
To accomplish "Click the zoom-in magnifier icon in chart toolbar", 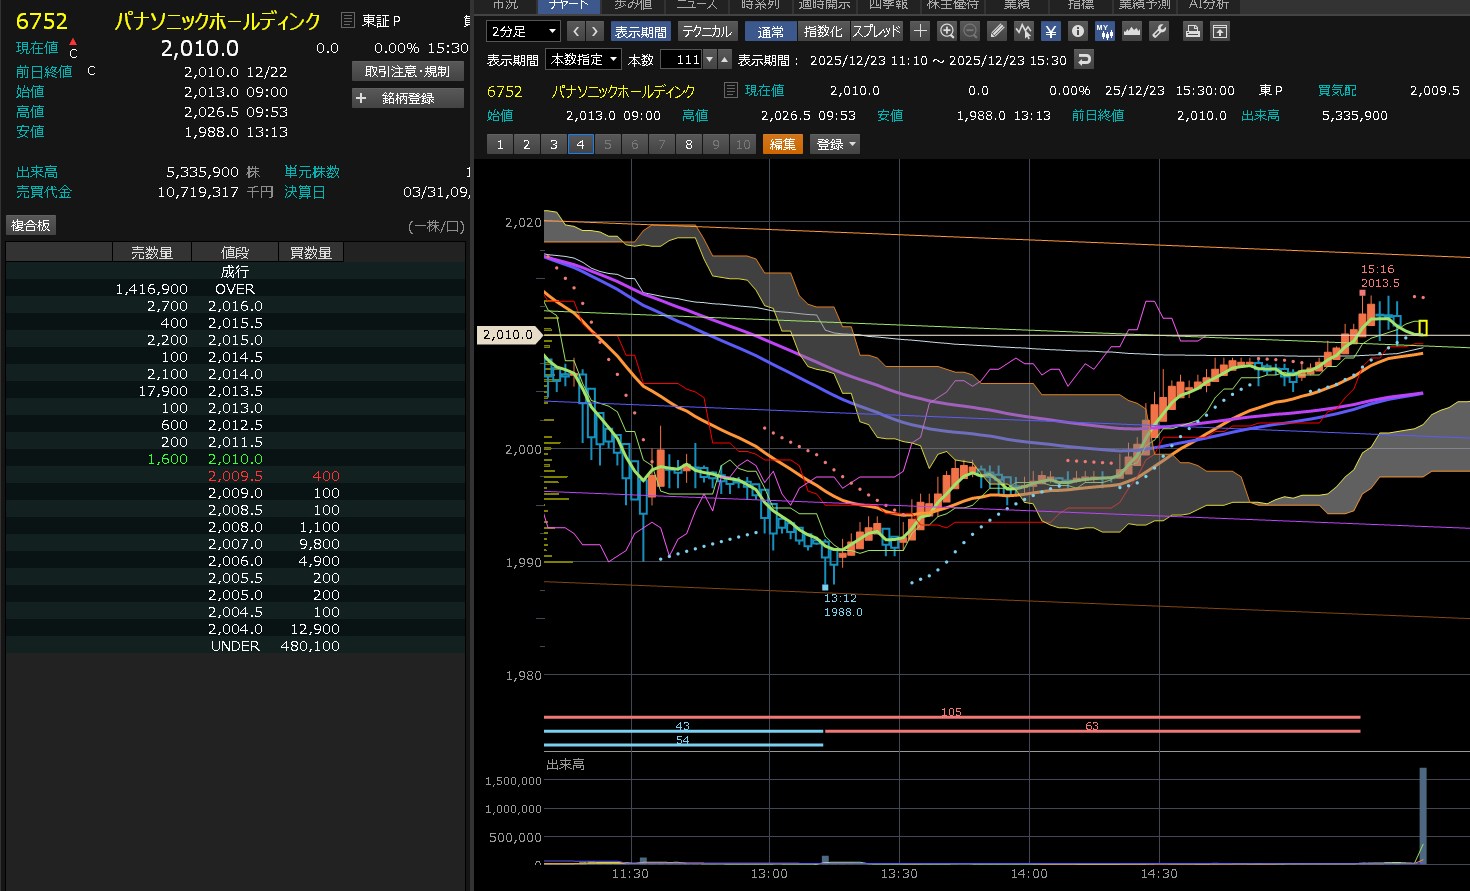I will 947,31.
